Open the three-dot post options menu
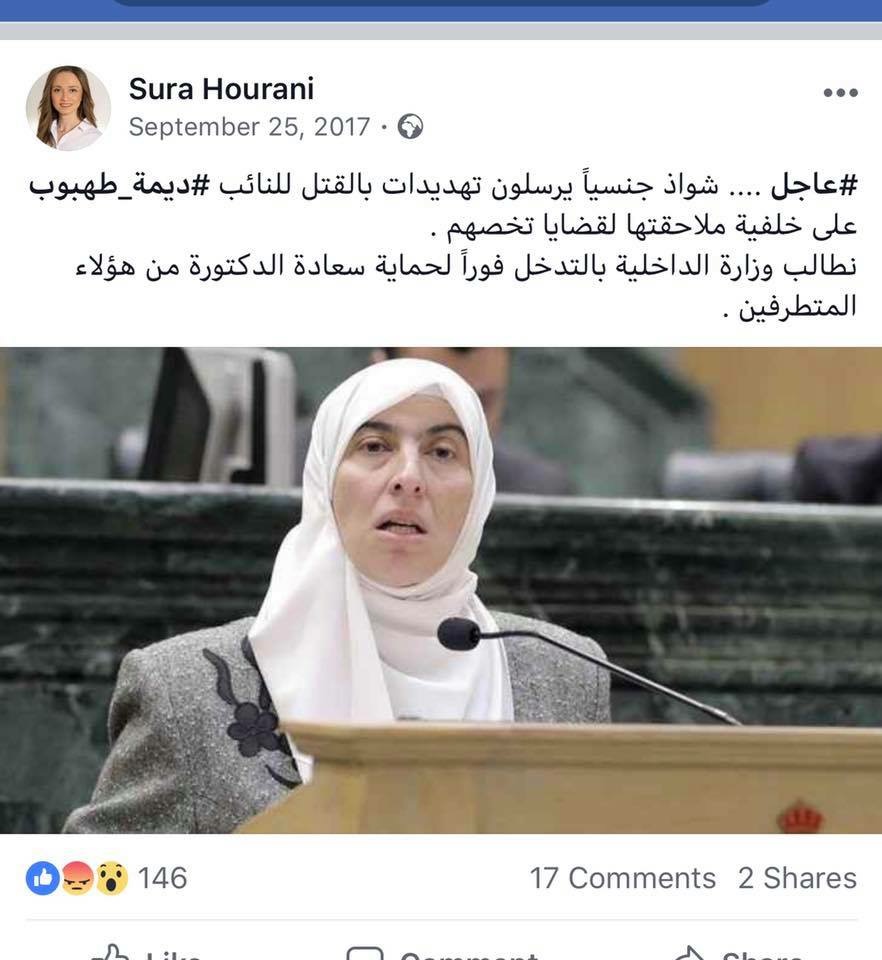Viewport: 882px width, 960px height. tap(840, 92)
